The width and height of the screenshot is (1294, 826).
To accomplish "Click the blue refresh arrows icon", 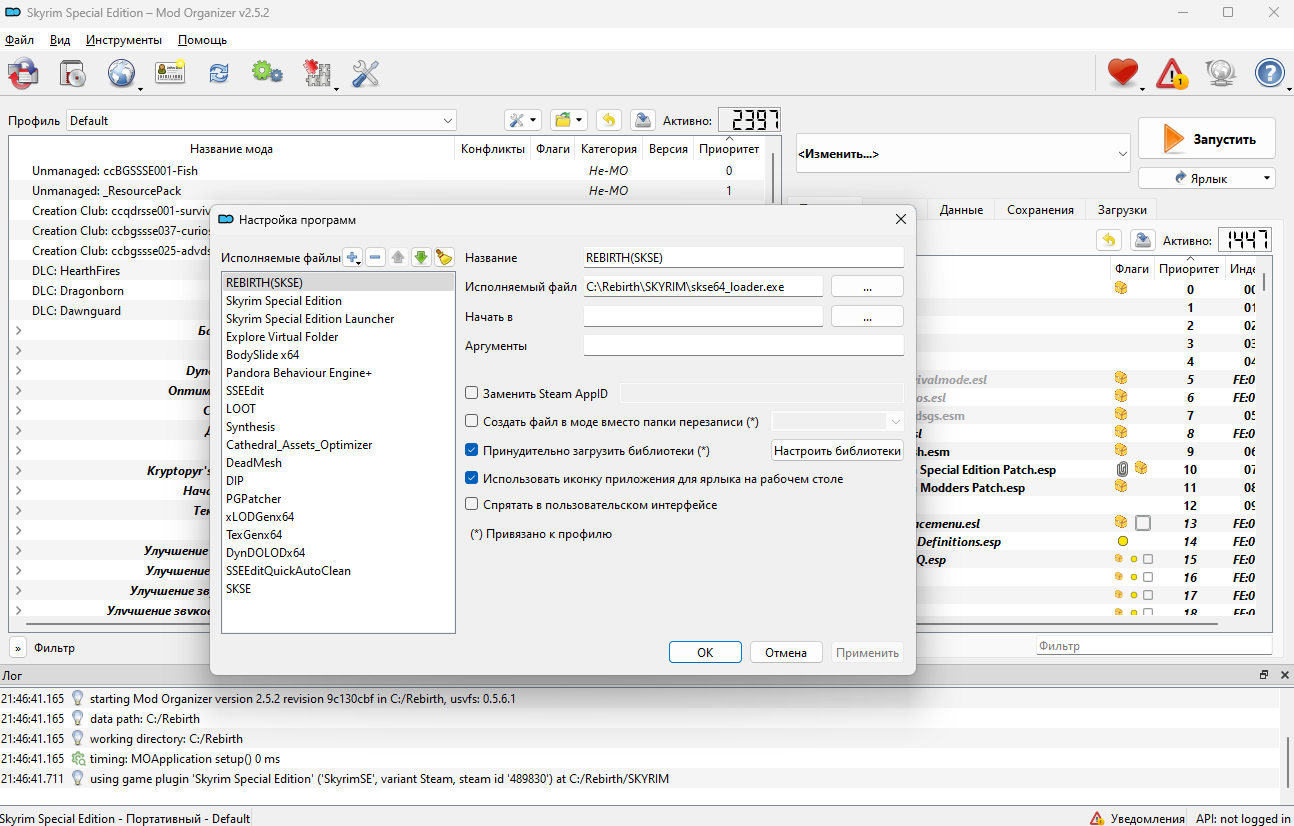I will (x=219, y=73).
